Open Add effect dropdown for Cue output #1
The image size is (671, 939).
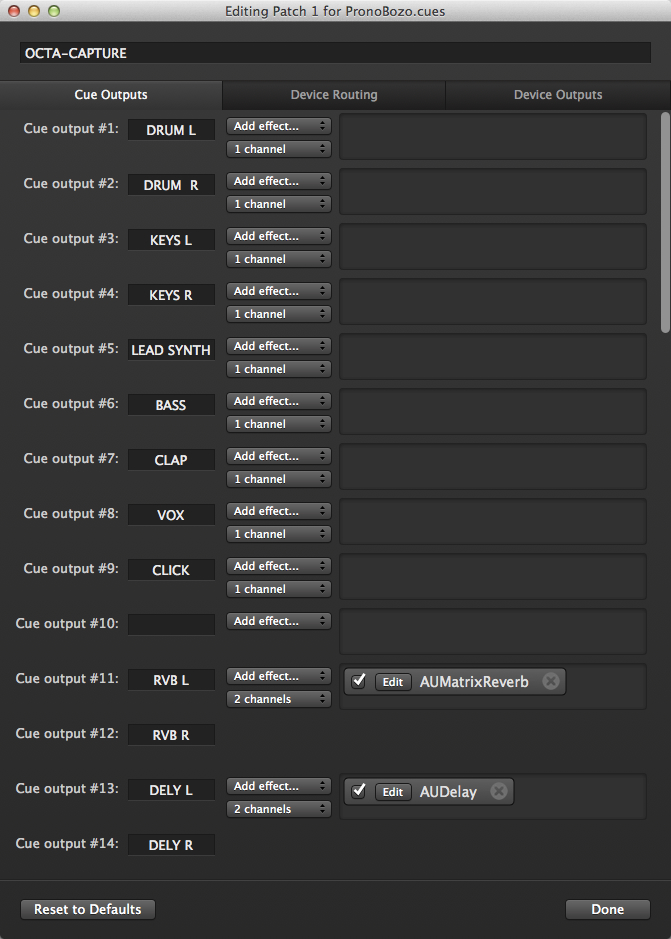click(279, 126)
